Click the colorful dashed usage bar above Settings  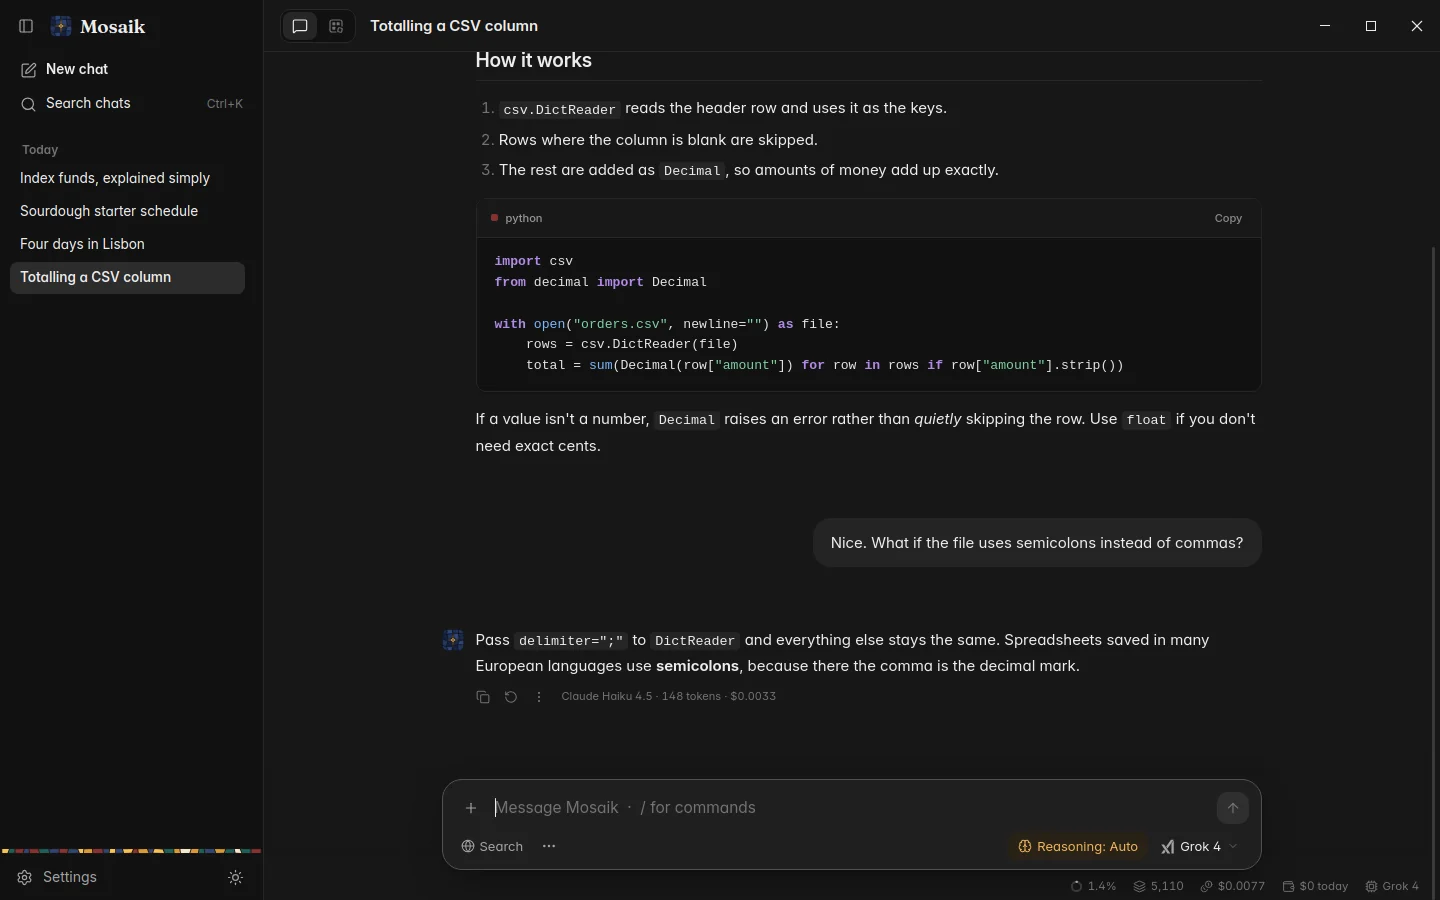[131, 851]
